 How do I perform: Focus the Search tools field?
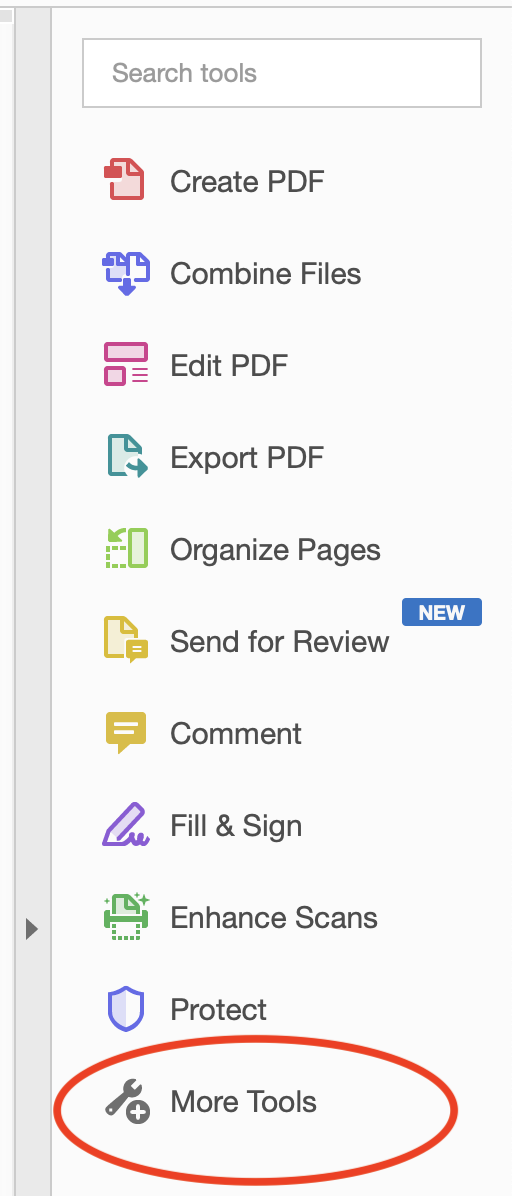pos(282,73)
